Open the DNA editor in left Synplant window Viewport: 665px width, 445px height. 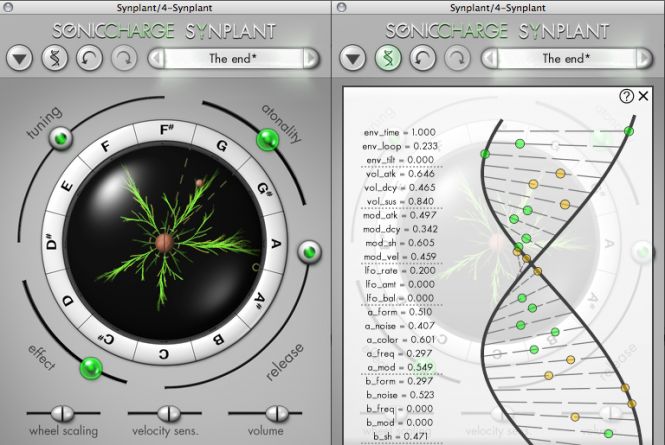pos(55,58)
